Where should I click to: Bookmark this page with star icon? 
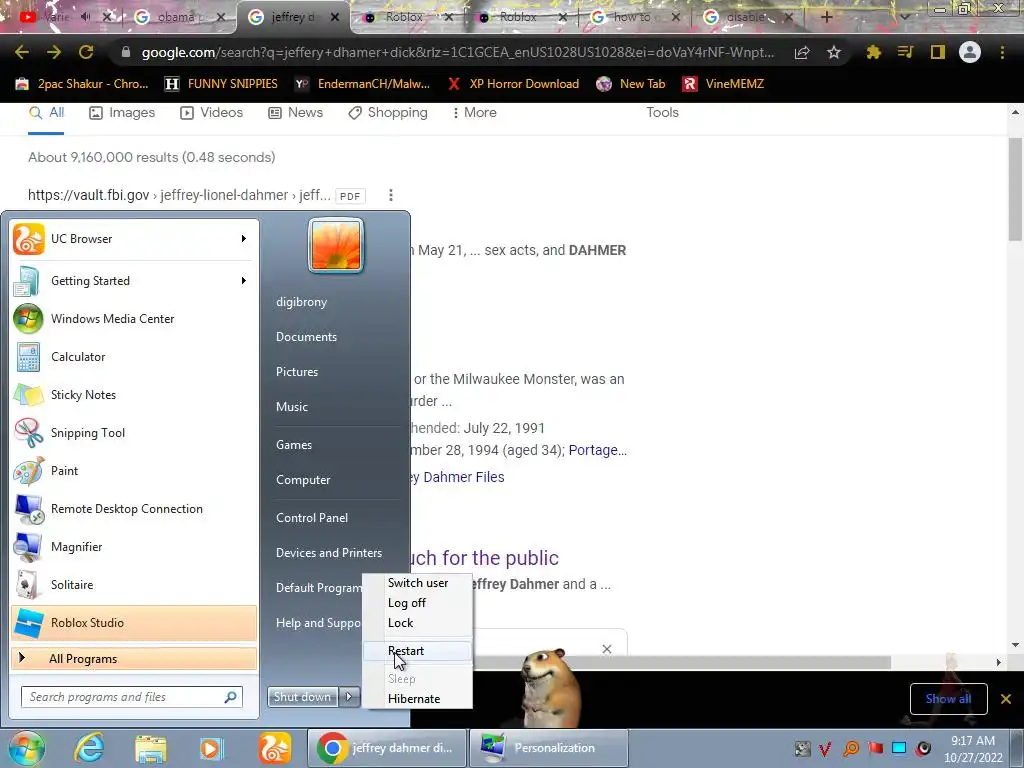pyautogui.click(x=834, y=52)
